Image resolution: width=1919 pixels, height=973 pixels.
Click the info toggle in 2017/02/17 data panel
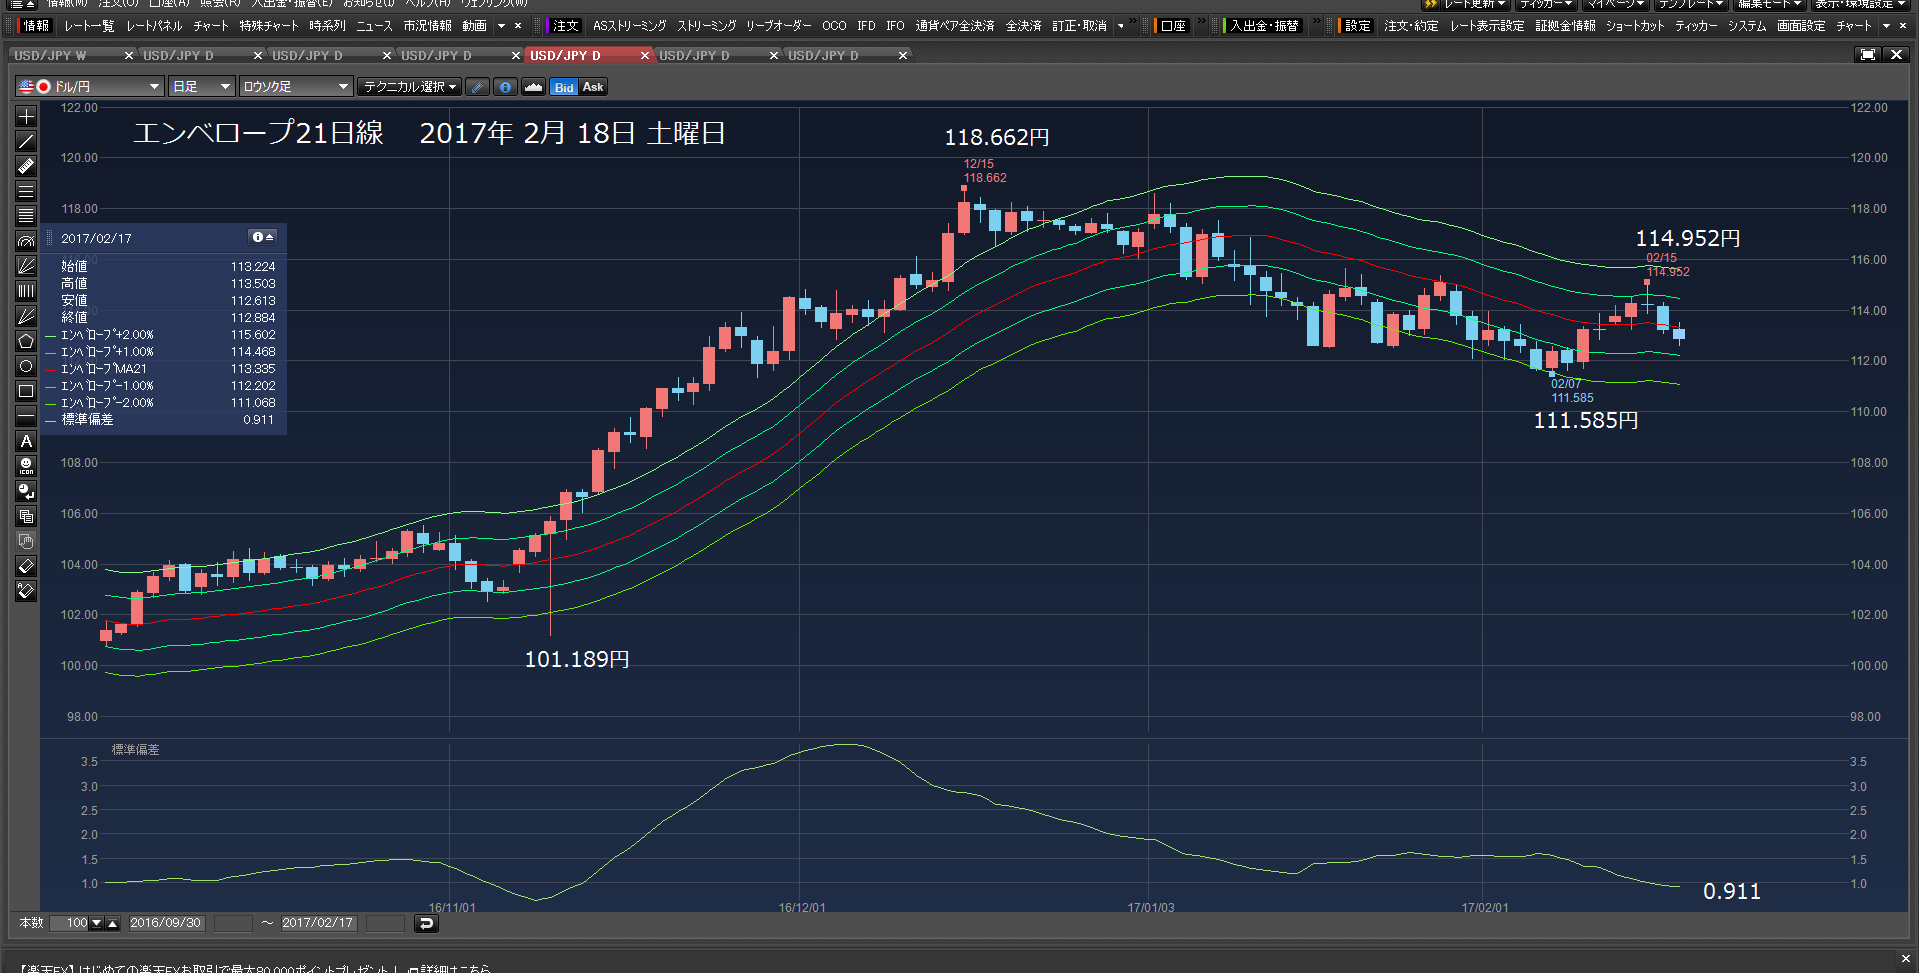coord(263,237)
